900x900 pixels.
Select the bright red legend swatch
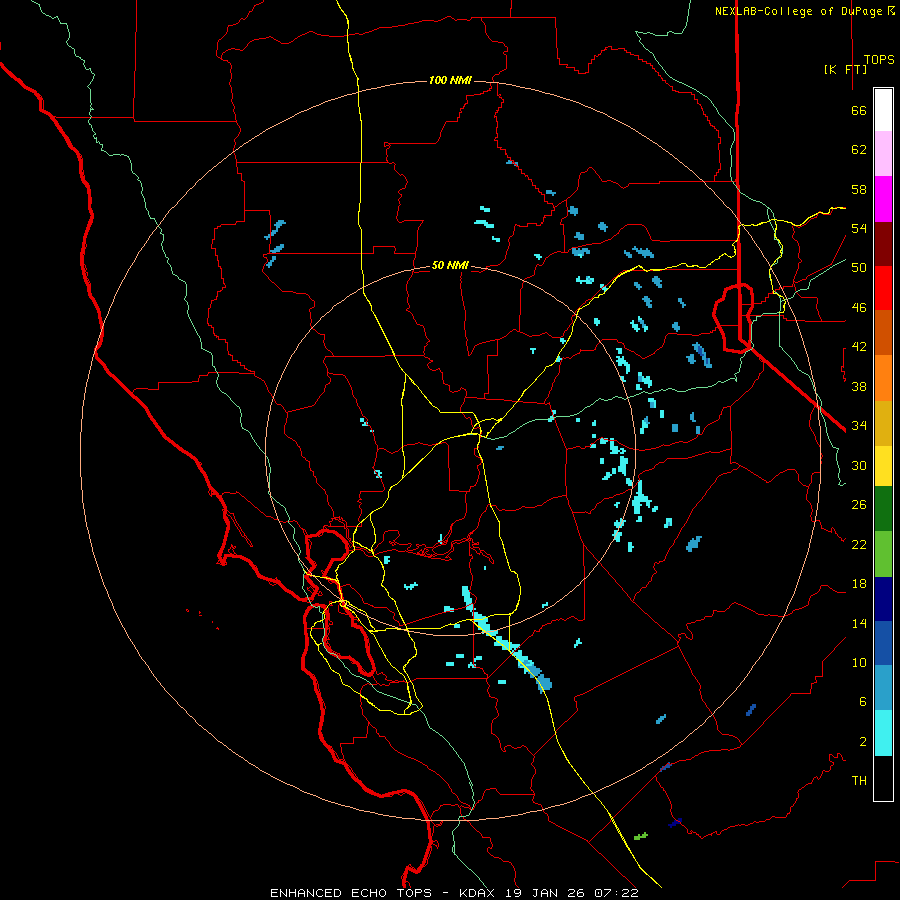pyautogui.click(x=883, y=288)
